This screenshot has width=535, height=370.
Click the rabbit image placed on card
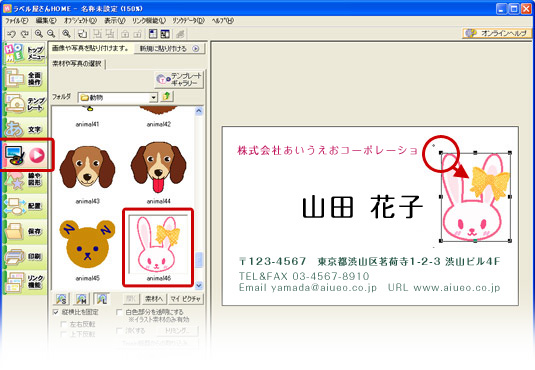coord(475,197)
